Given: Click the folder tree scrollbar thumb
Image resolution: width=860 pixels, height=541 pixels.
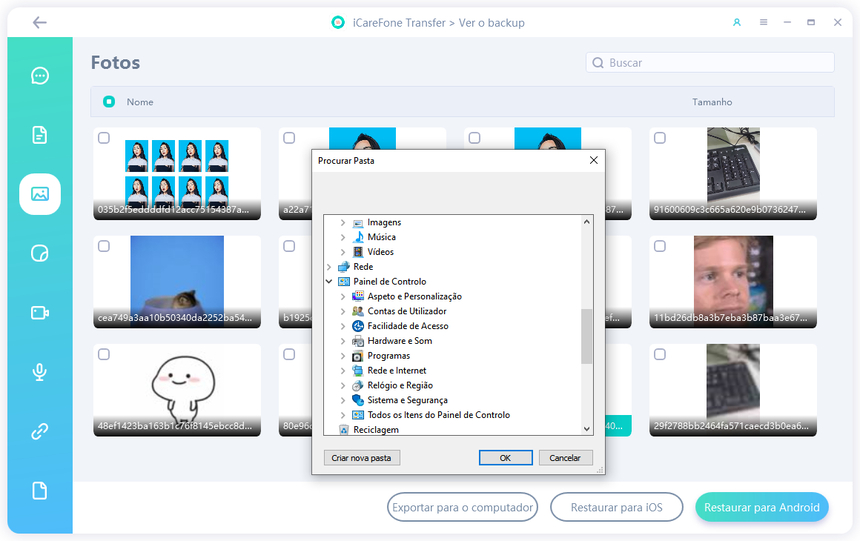Looking at the screenshot, I should (x=587, y=336).
